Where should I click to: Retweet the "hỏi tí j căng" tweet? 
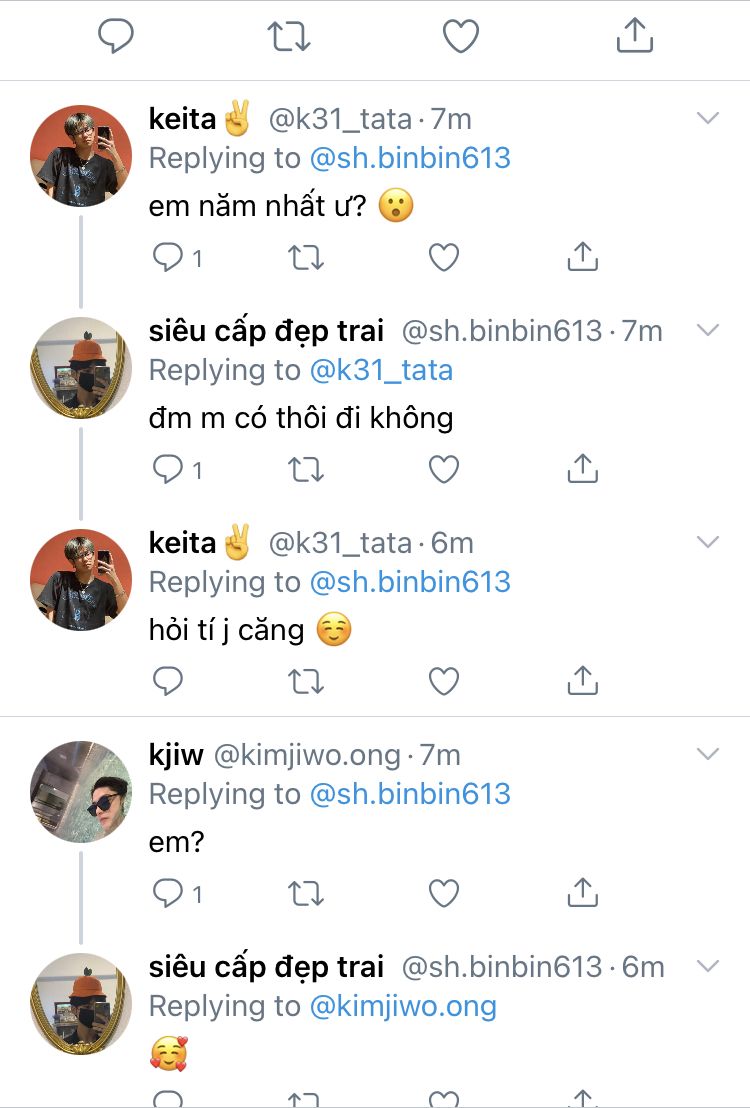point(305,681)
